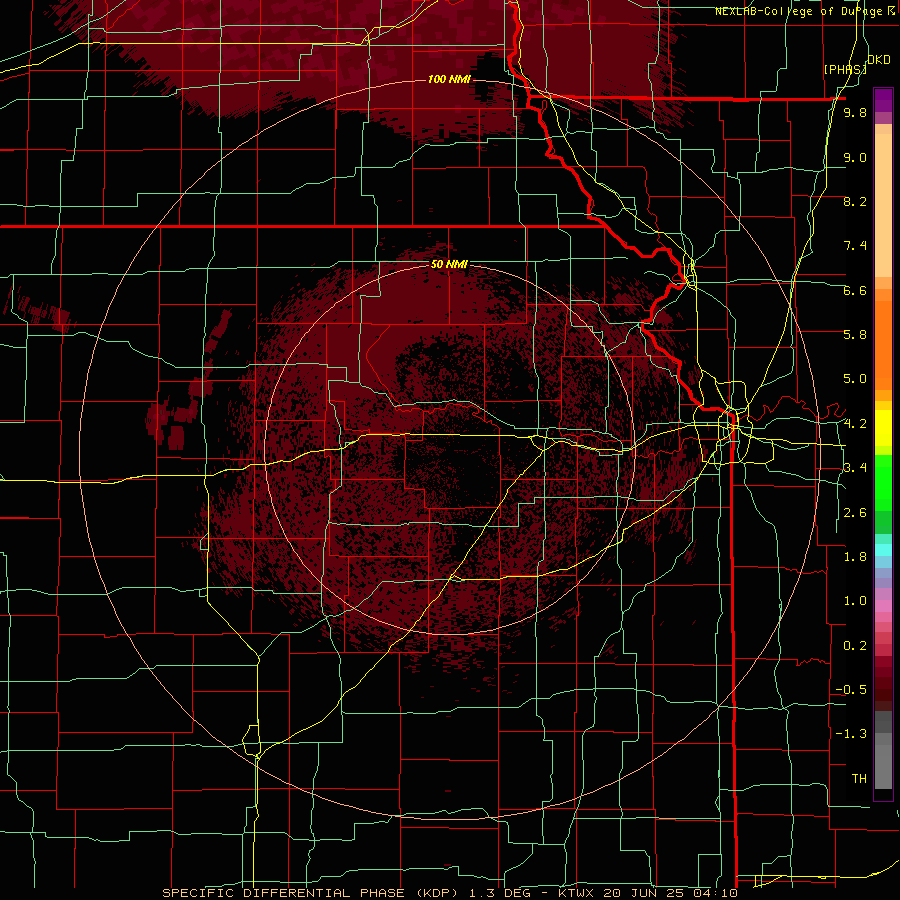Pick the solid orange band on the color scale
The width and height of the screenshot is (900, 900).
point(883,346)
